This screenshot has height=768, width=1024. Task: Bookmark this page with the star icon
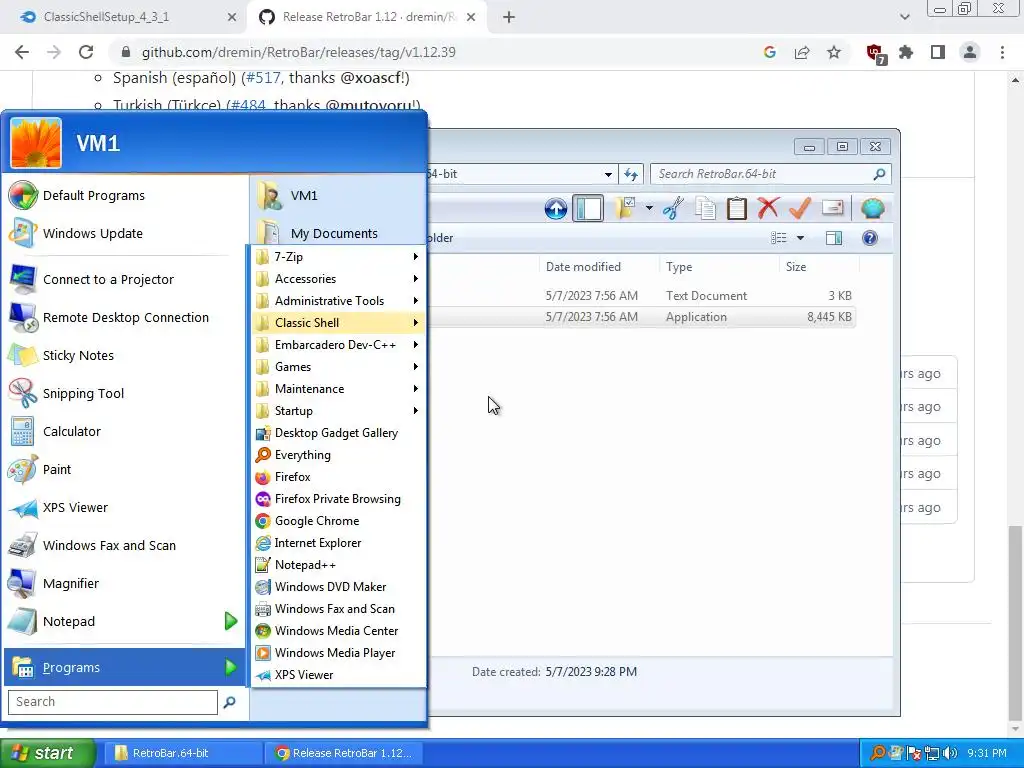pyautogui.click(x=834, y=52)
